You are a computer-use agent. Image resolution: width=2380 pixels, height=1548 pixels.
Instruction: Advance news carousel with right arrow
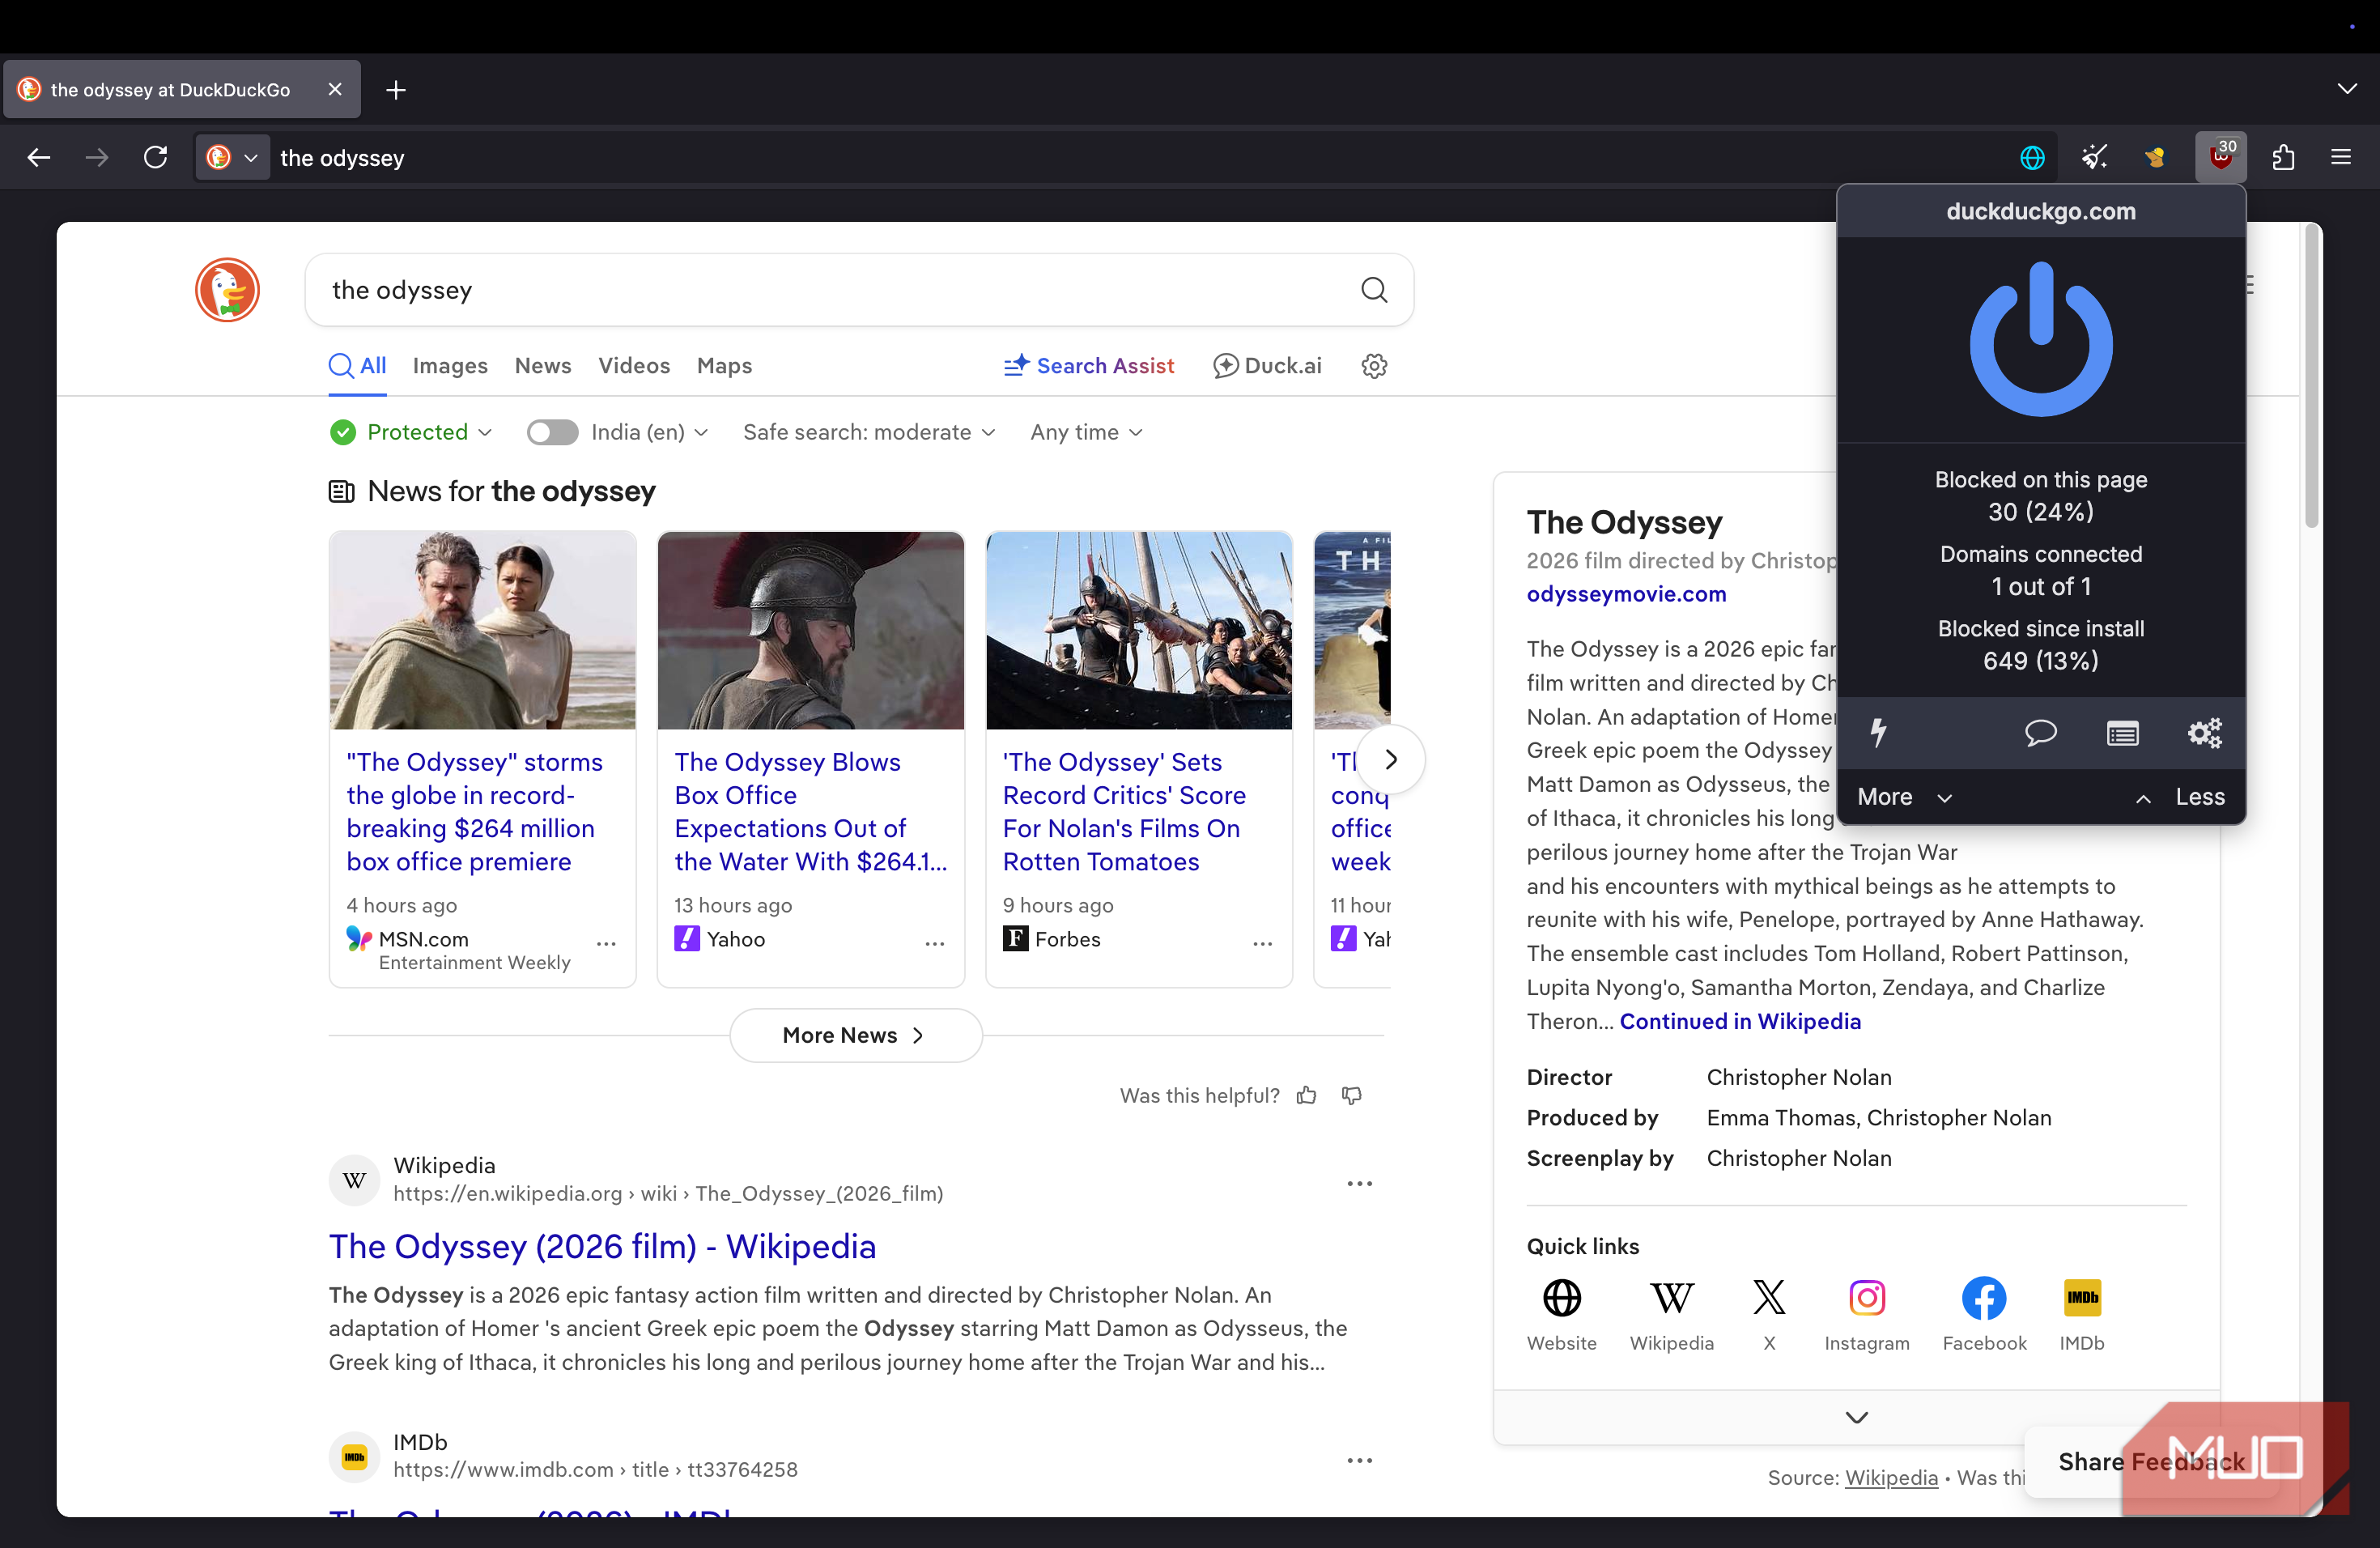click(1390, 760)
